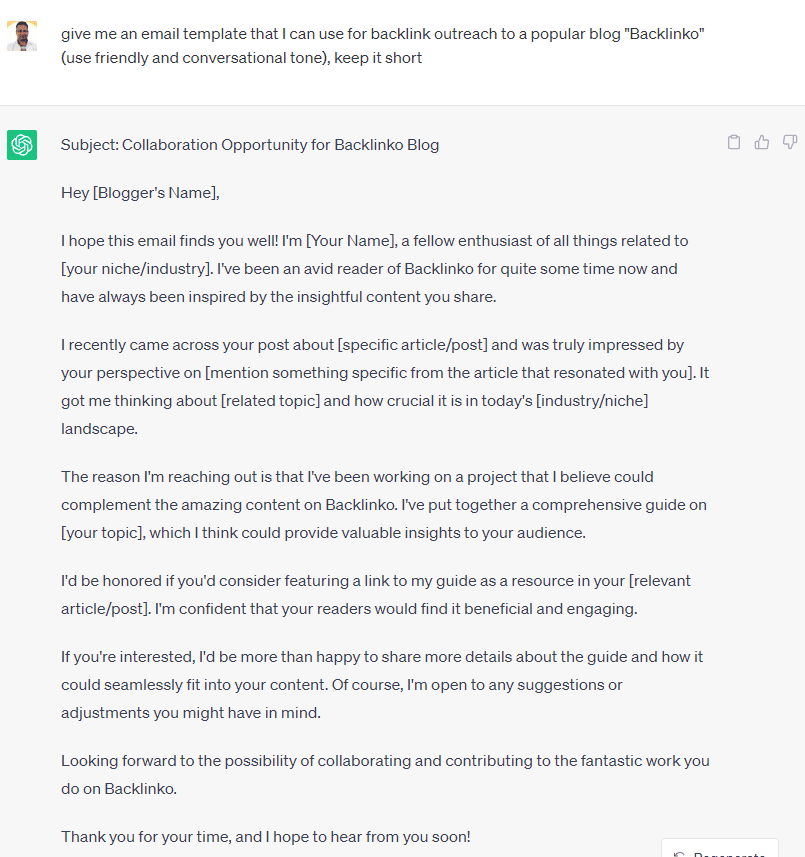The width and height of the screenshot is (805, 857).
Task: Copy the response with the clipboard icon
Action: (734, 142)
